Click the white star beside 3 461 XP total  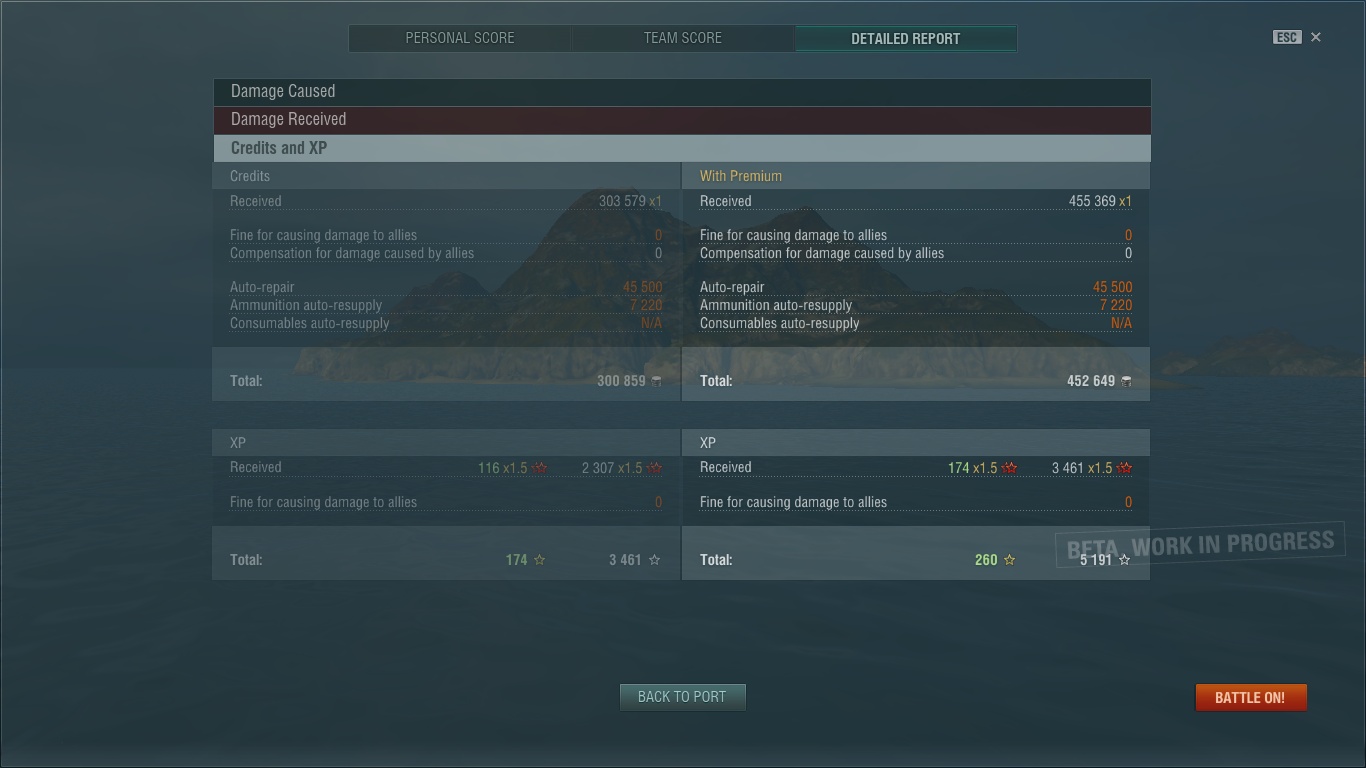655,560
